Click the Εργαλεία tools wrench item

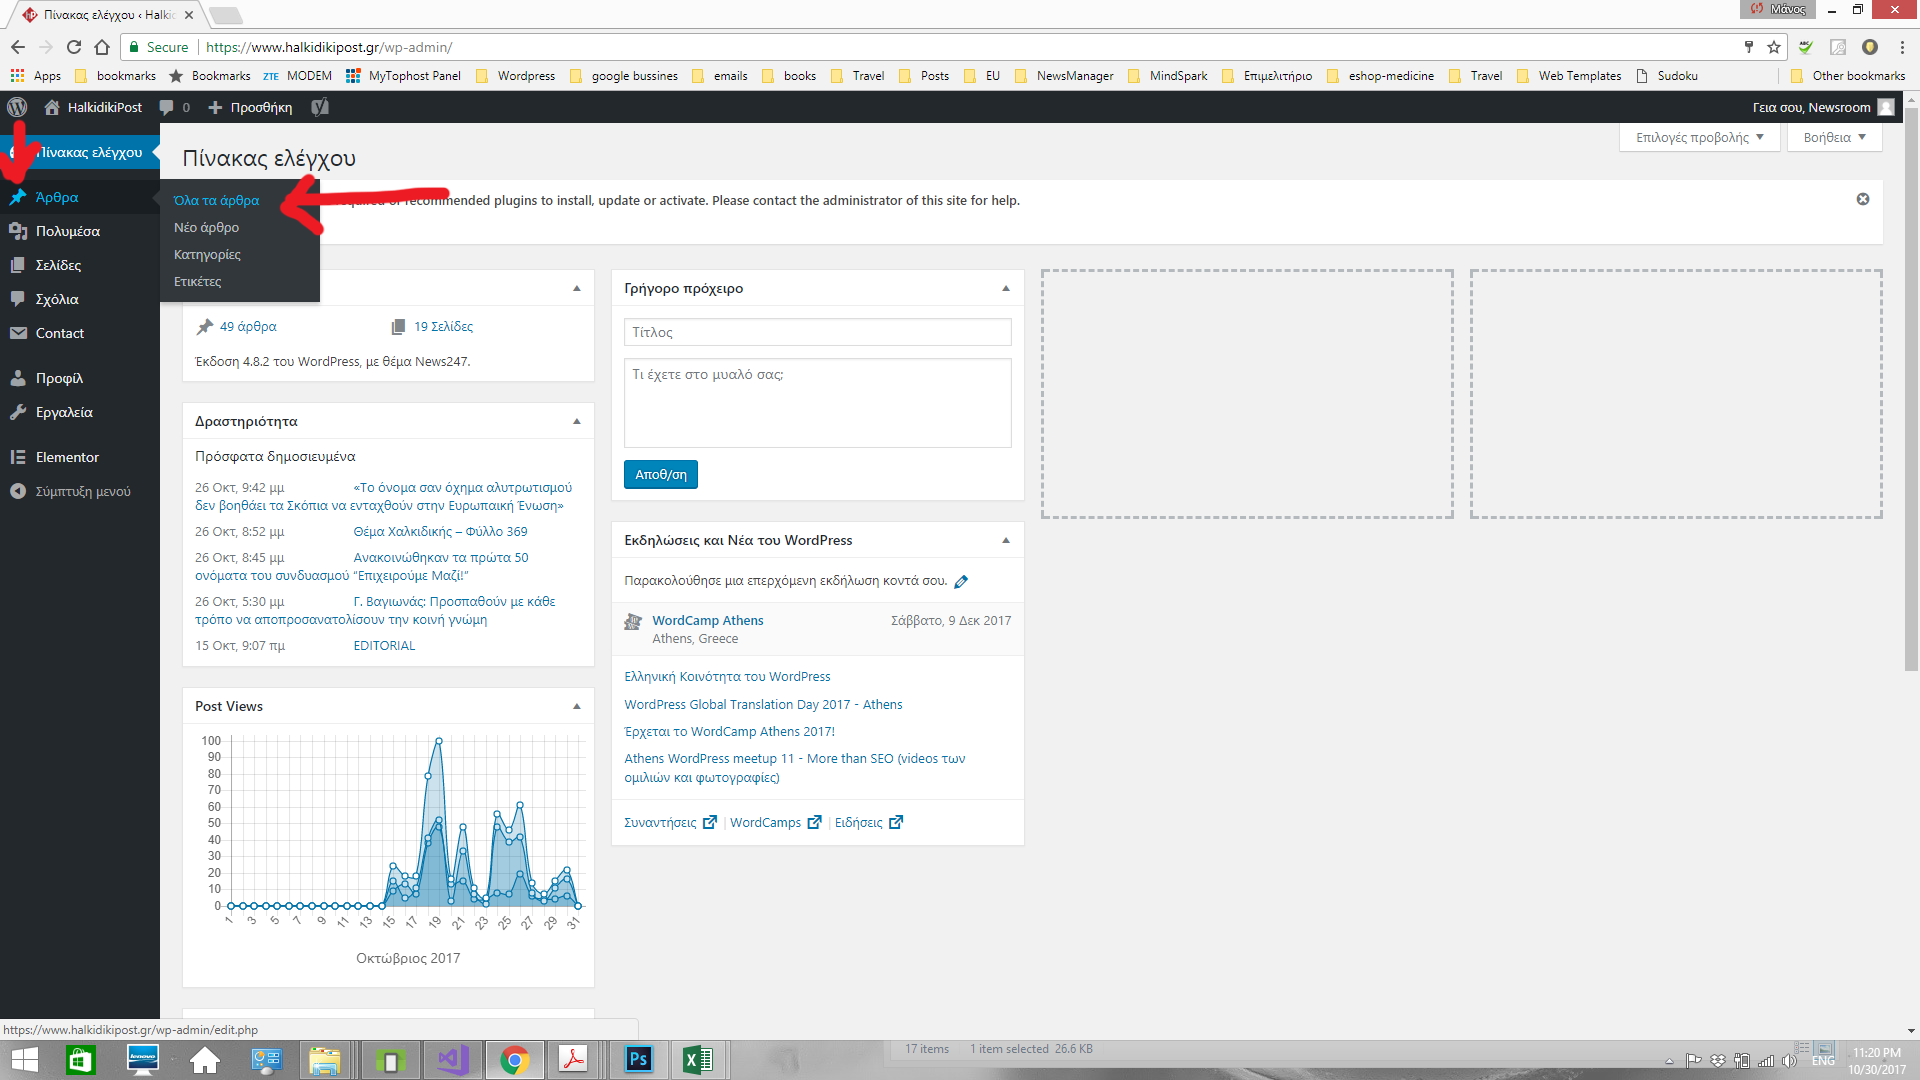click(x=64, y=412)
